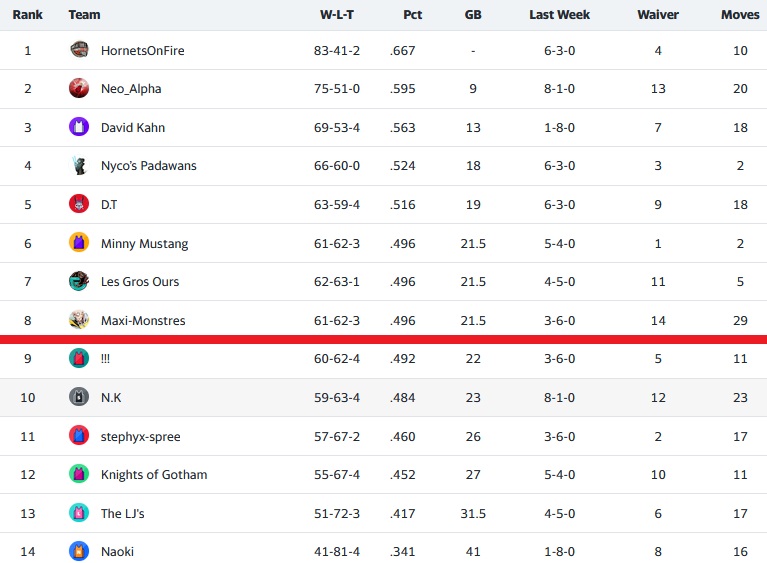
Task: Select David Kahn's purple jersey icon
Action: (79, 127)
